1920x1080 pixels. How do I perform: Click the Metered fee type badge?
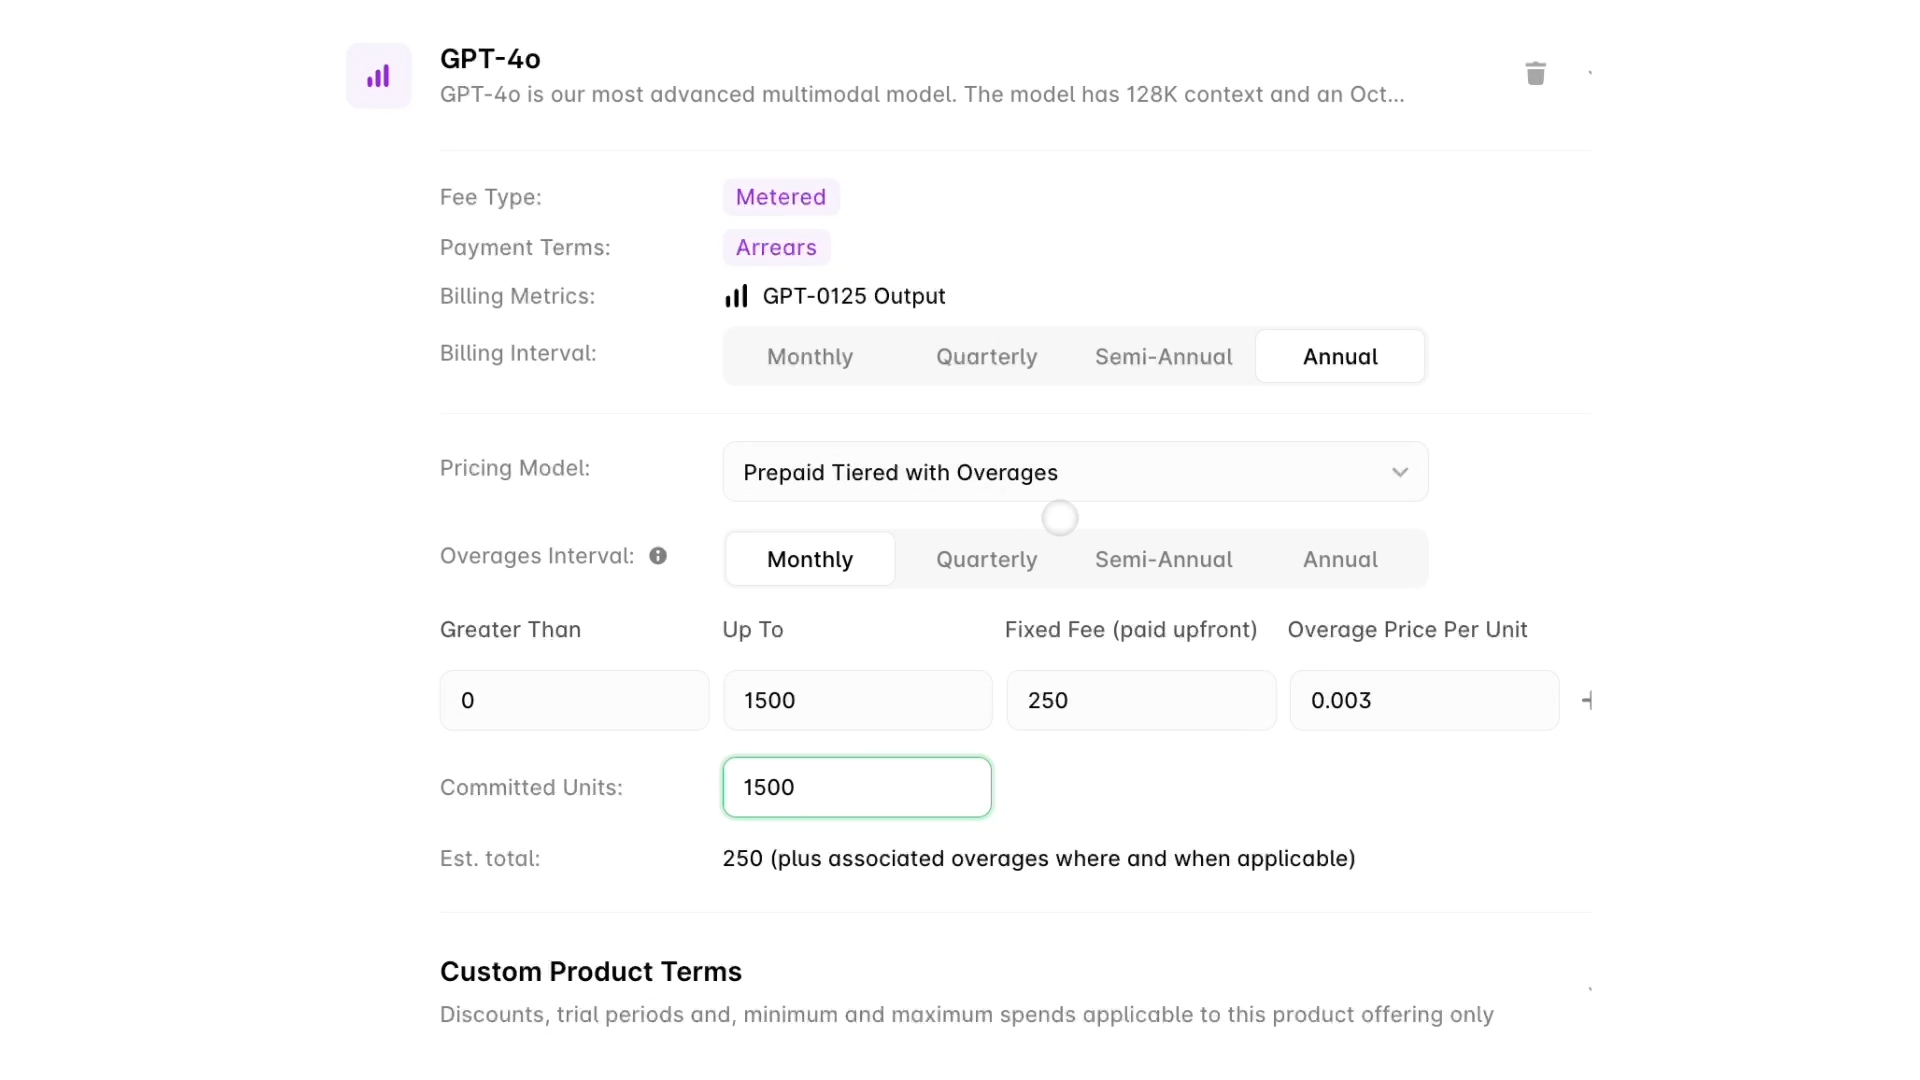tap(780, 196)
